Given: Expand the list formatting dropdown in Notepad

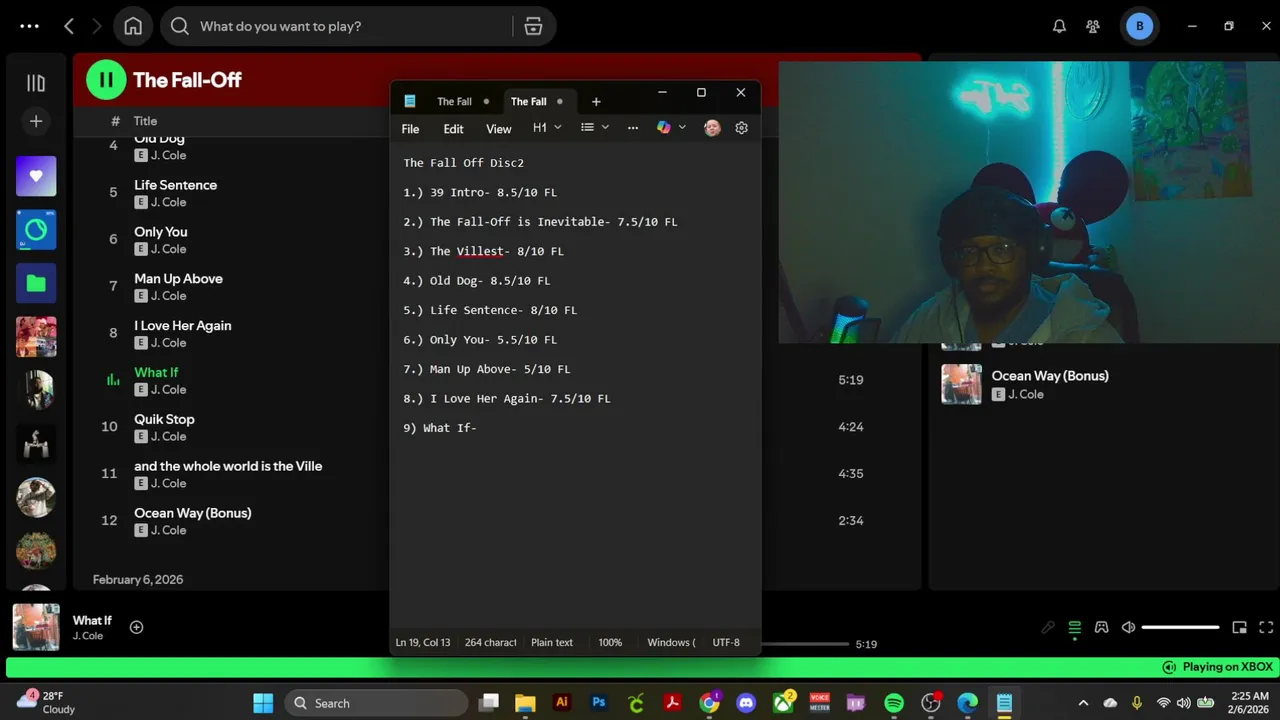Looking at the screenshot, I should pos(595,128).
